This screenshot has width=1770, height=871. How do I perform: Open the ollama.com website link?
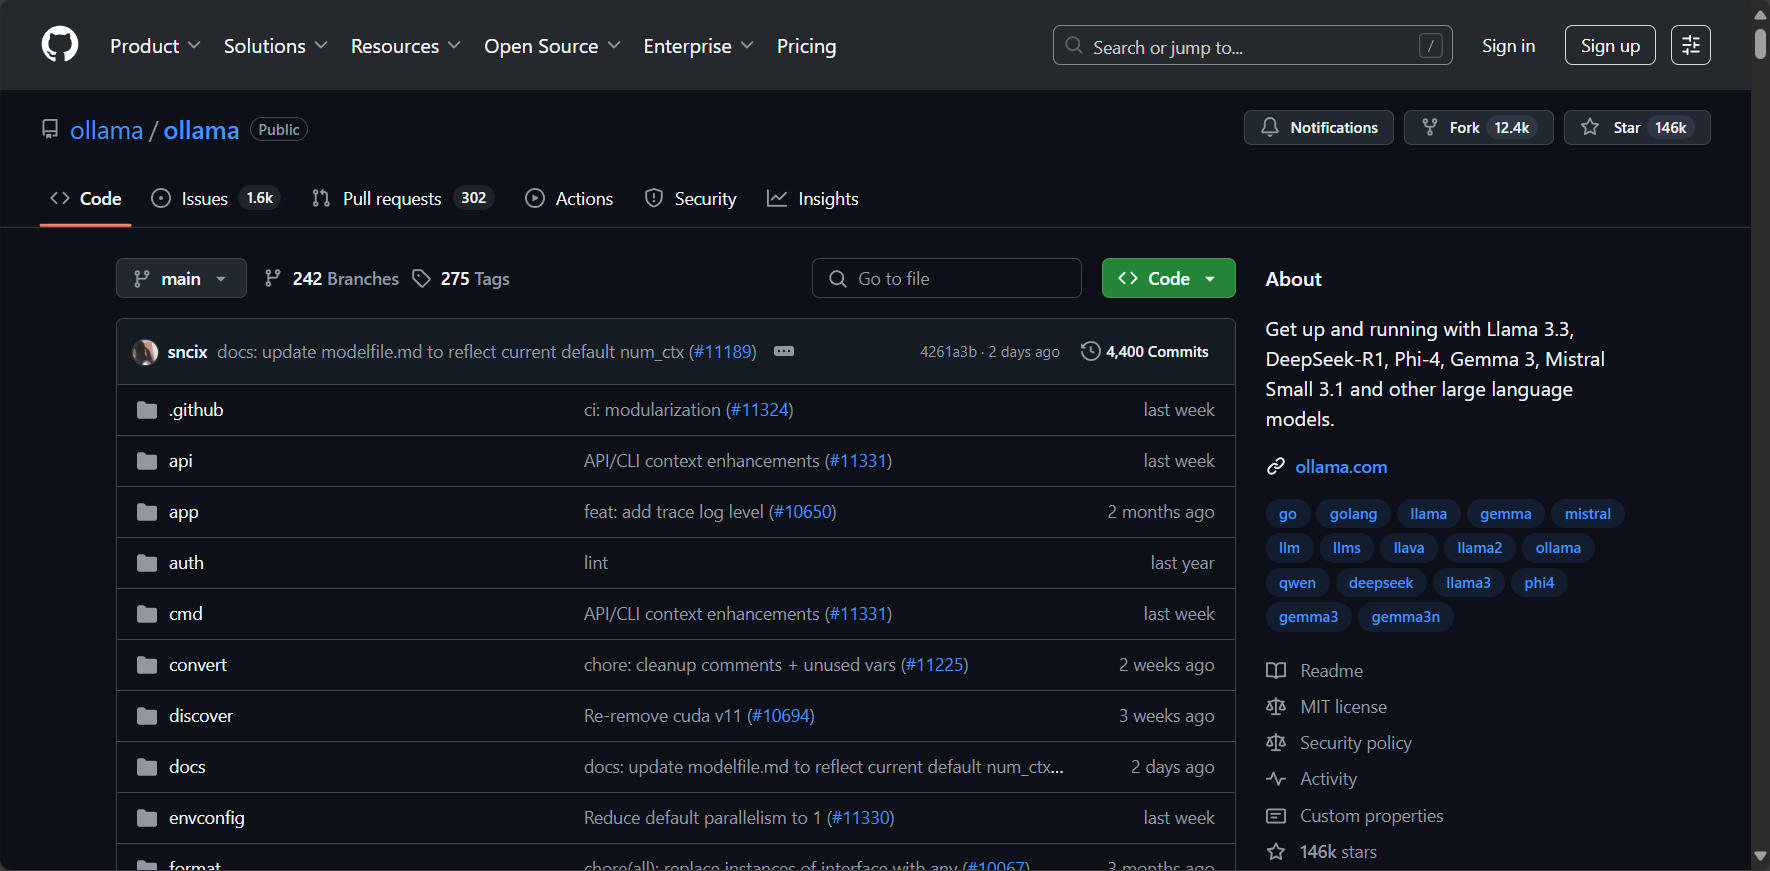click(1341, 467)
